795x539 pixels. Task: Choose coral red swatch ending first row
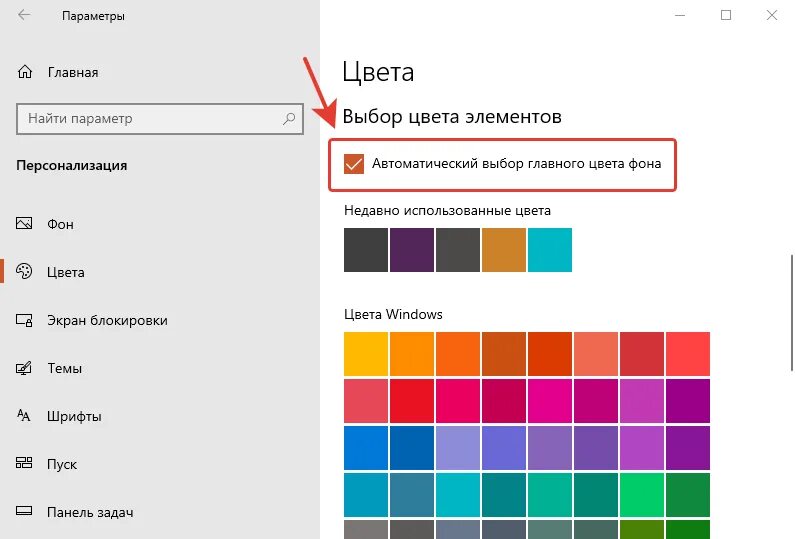click(x=688, y=354)
